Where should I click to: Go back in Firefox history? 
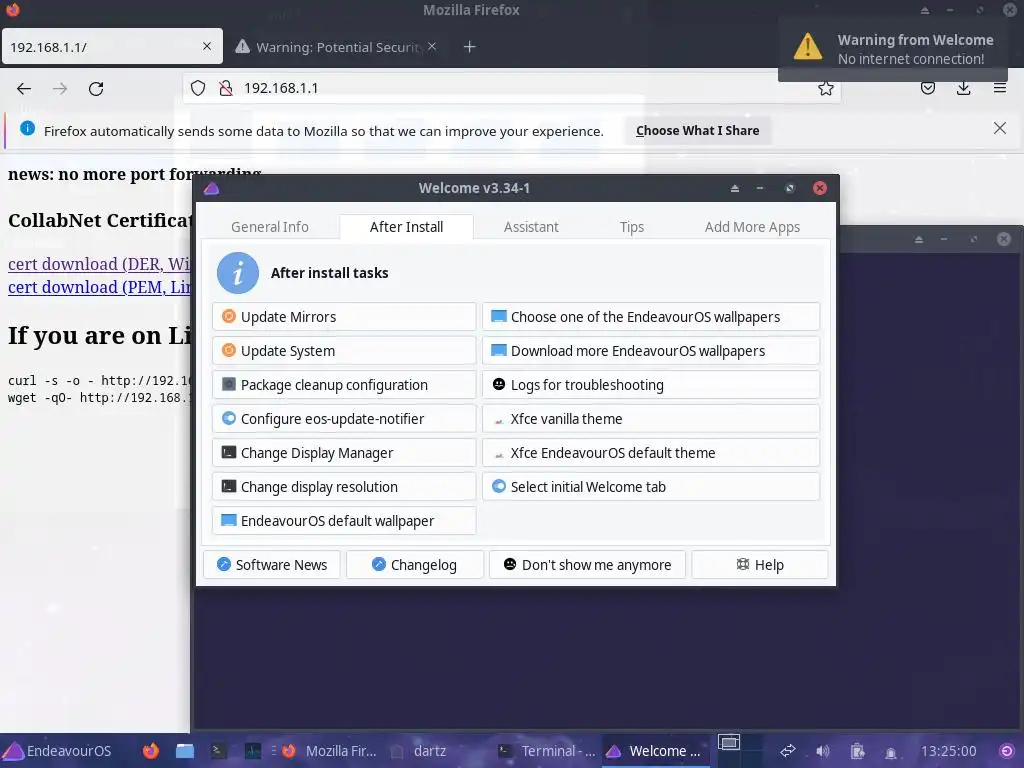(24, 88)
